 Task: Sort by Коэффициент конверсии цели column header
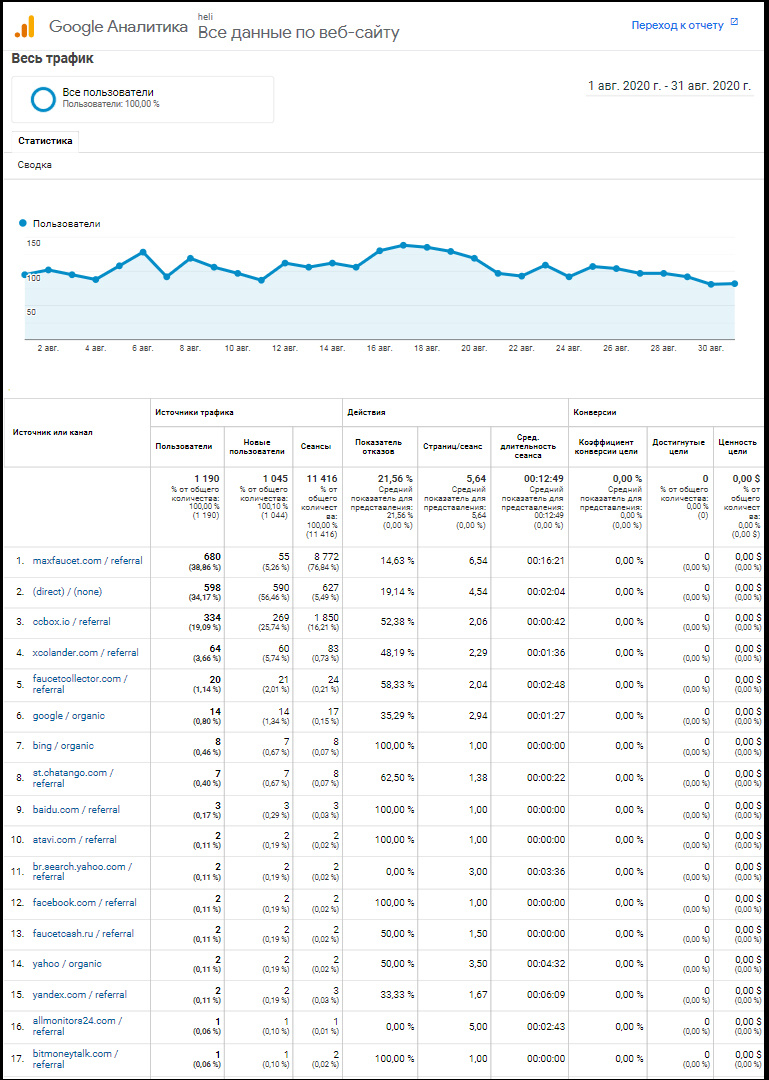[607, 446]
